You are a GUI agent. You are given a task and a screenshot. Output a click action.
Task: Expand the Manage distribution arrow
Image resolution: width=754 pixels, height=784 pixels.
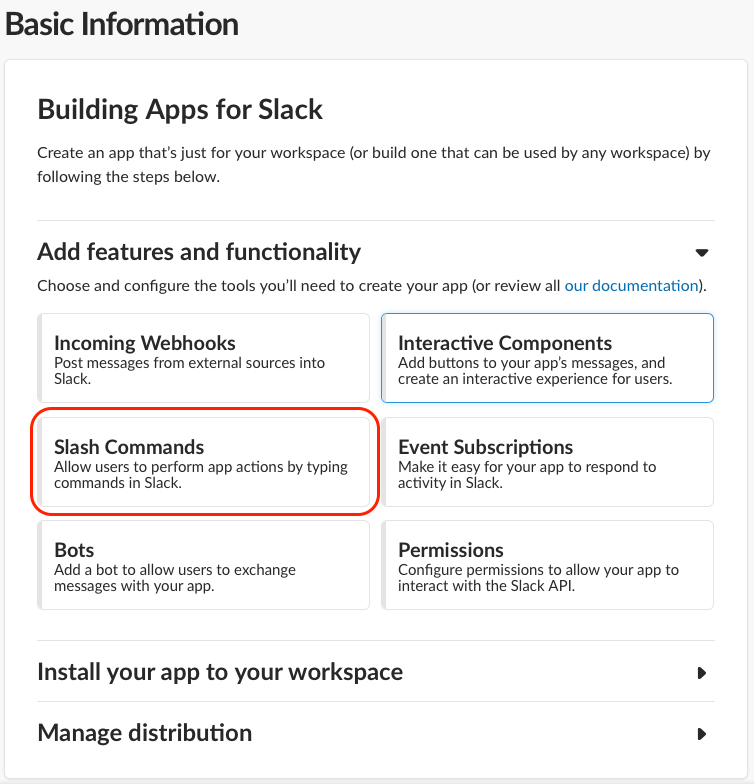coord(702,734)
